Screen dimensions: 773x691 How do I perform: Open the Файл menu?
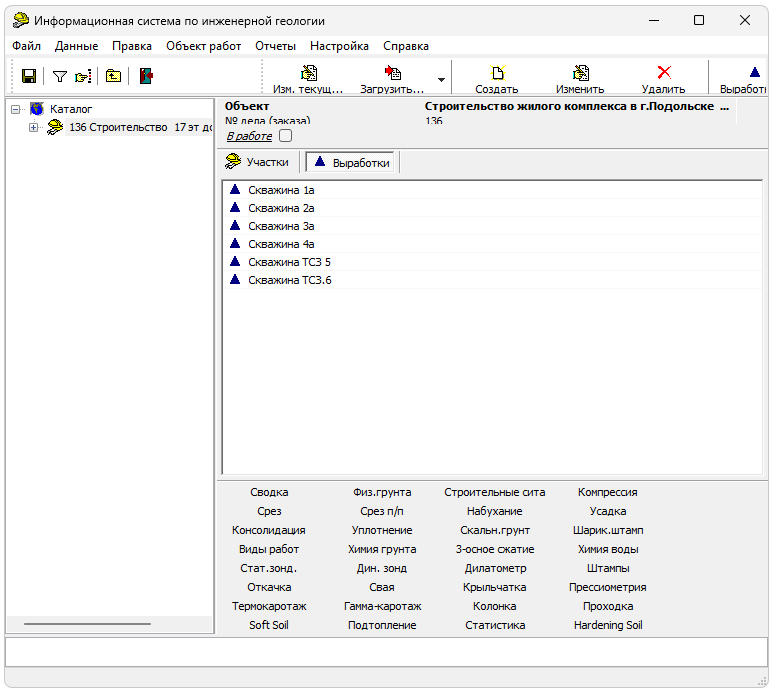(27, 46)
